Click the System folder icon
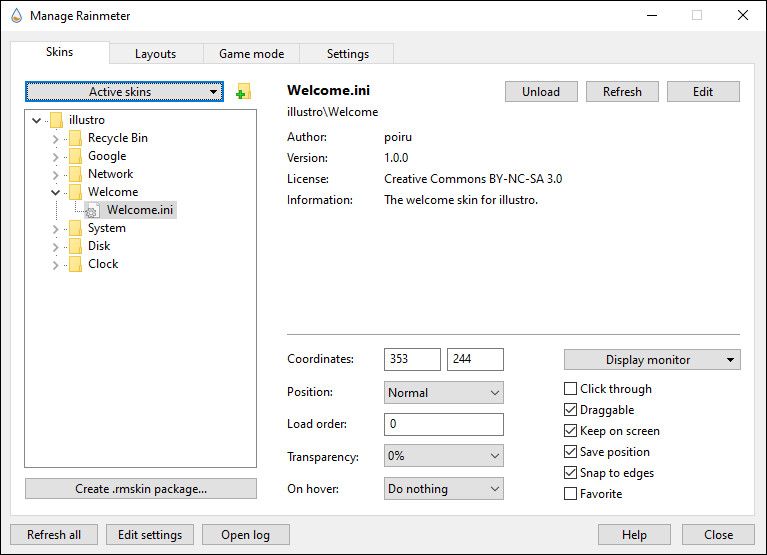Screen dimensions: 767x555 pyautogui.click(x=75, y=228)
